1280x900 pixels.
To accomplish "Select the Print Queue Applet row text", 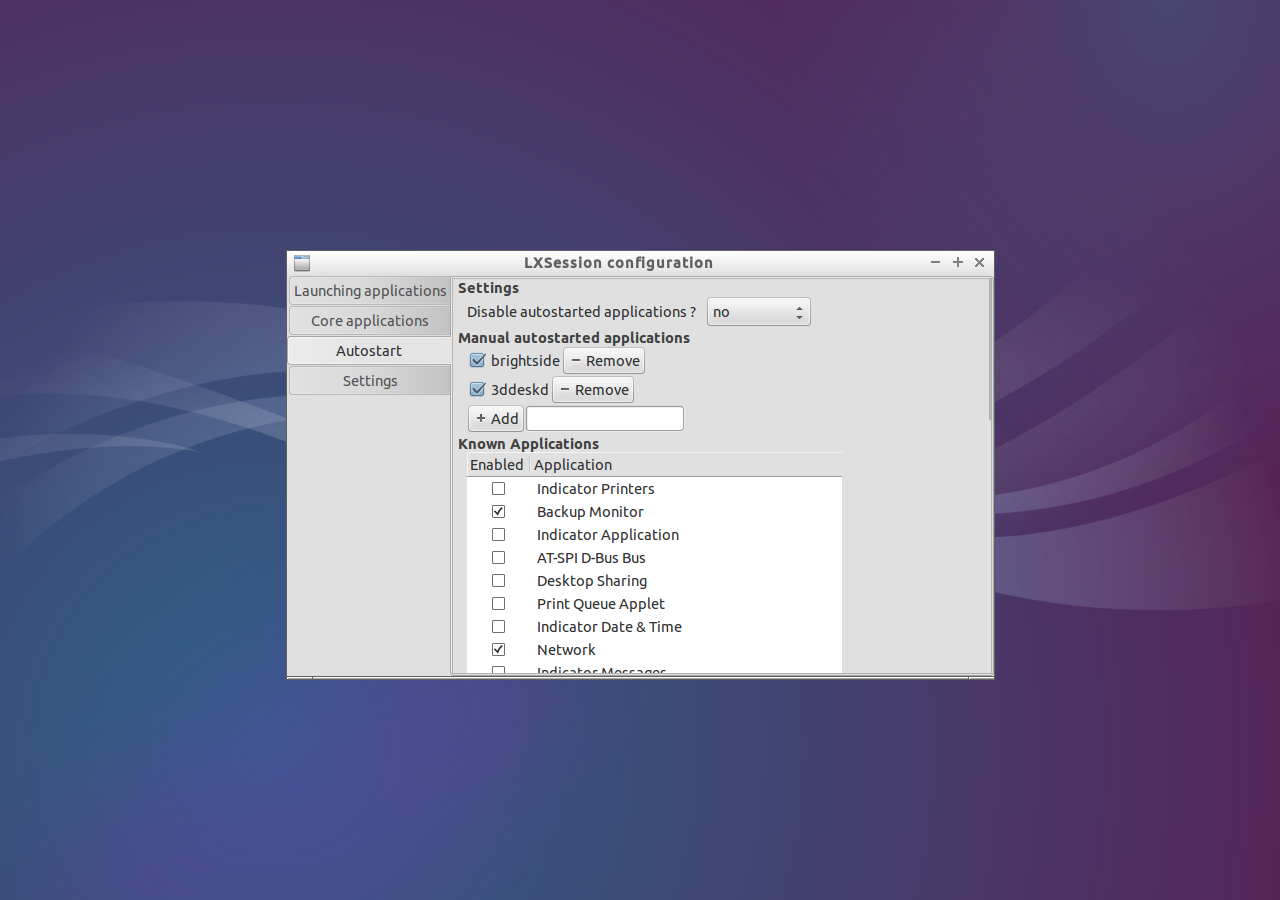I will (x=601, y=604).
